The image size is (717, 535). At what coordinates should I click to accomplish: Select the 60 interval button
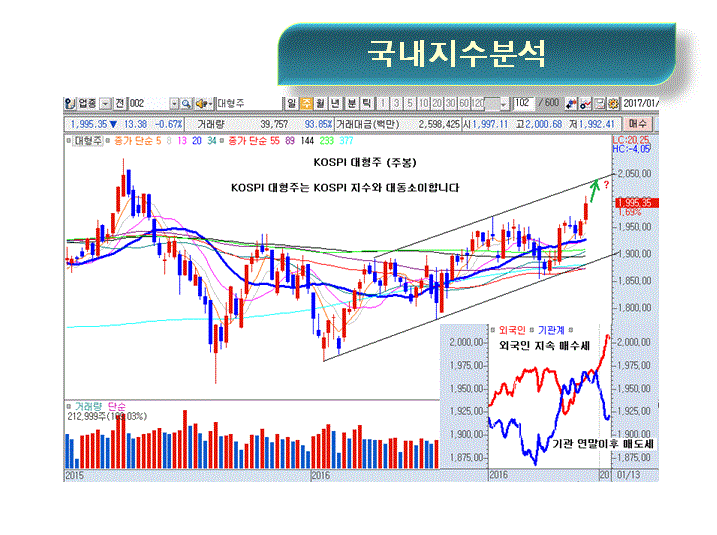coord(464,104)
